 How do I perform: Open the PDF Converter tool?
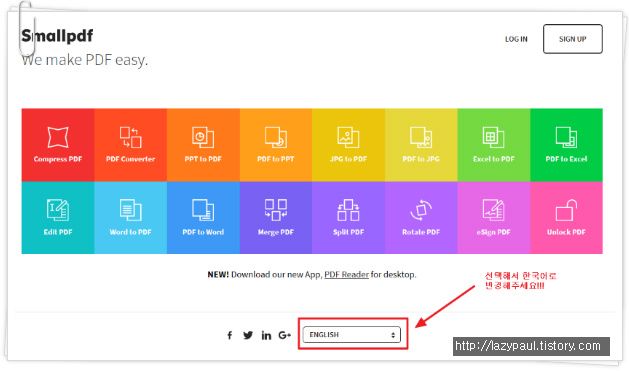pyautogui.click(x=130, y=145)
